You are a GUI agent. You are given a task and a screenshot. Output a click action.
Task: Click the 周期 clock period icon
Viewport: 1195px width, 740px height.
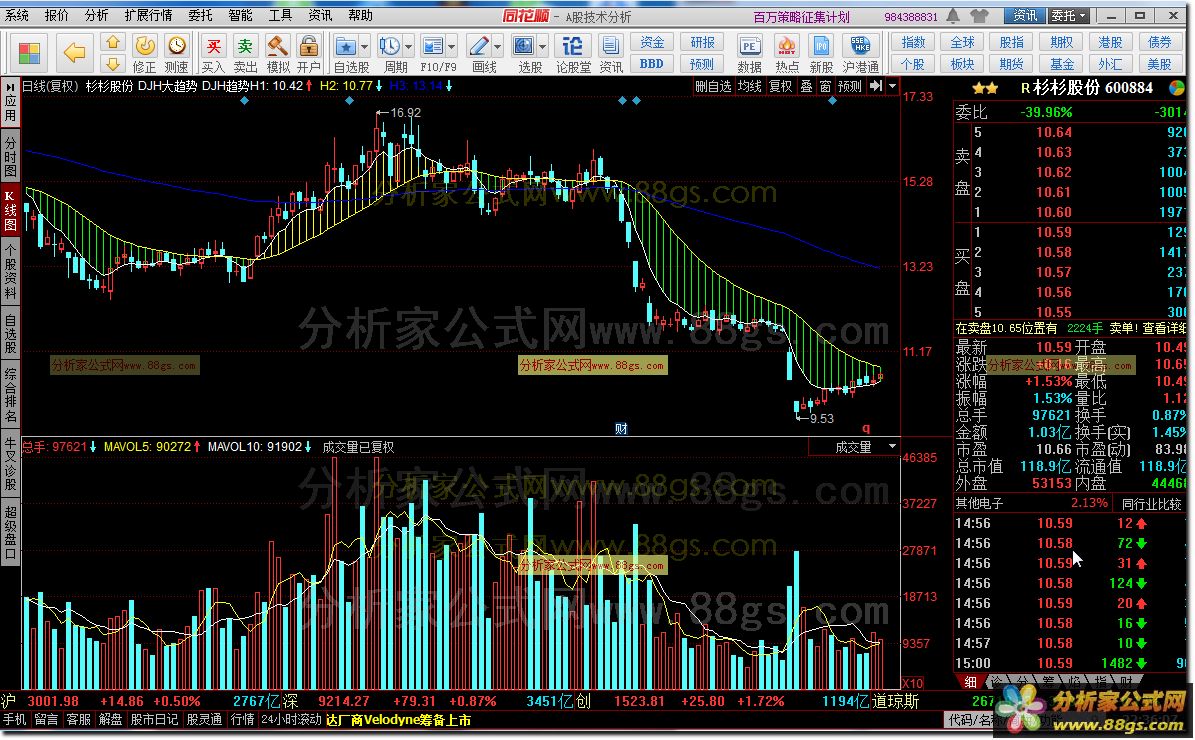tap(389, 47)
